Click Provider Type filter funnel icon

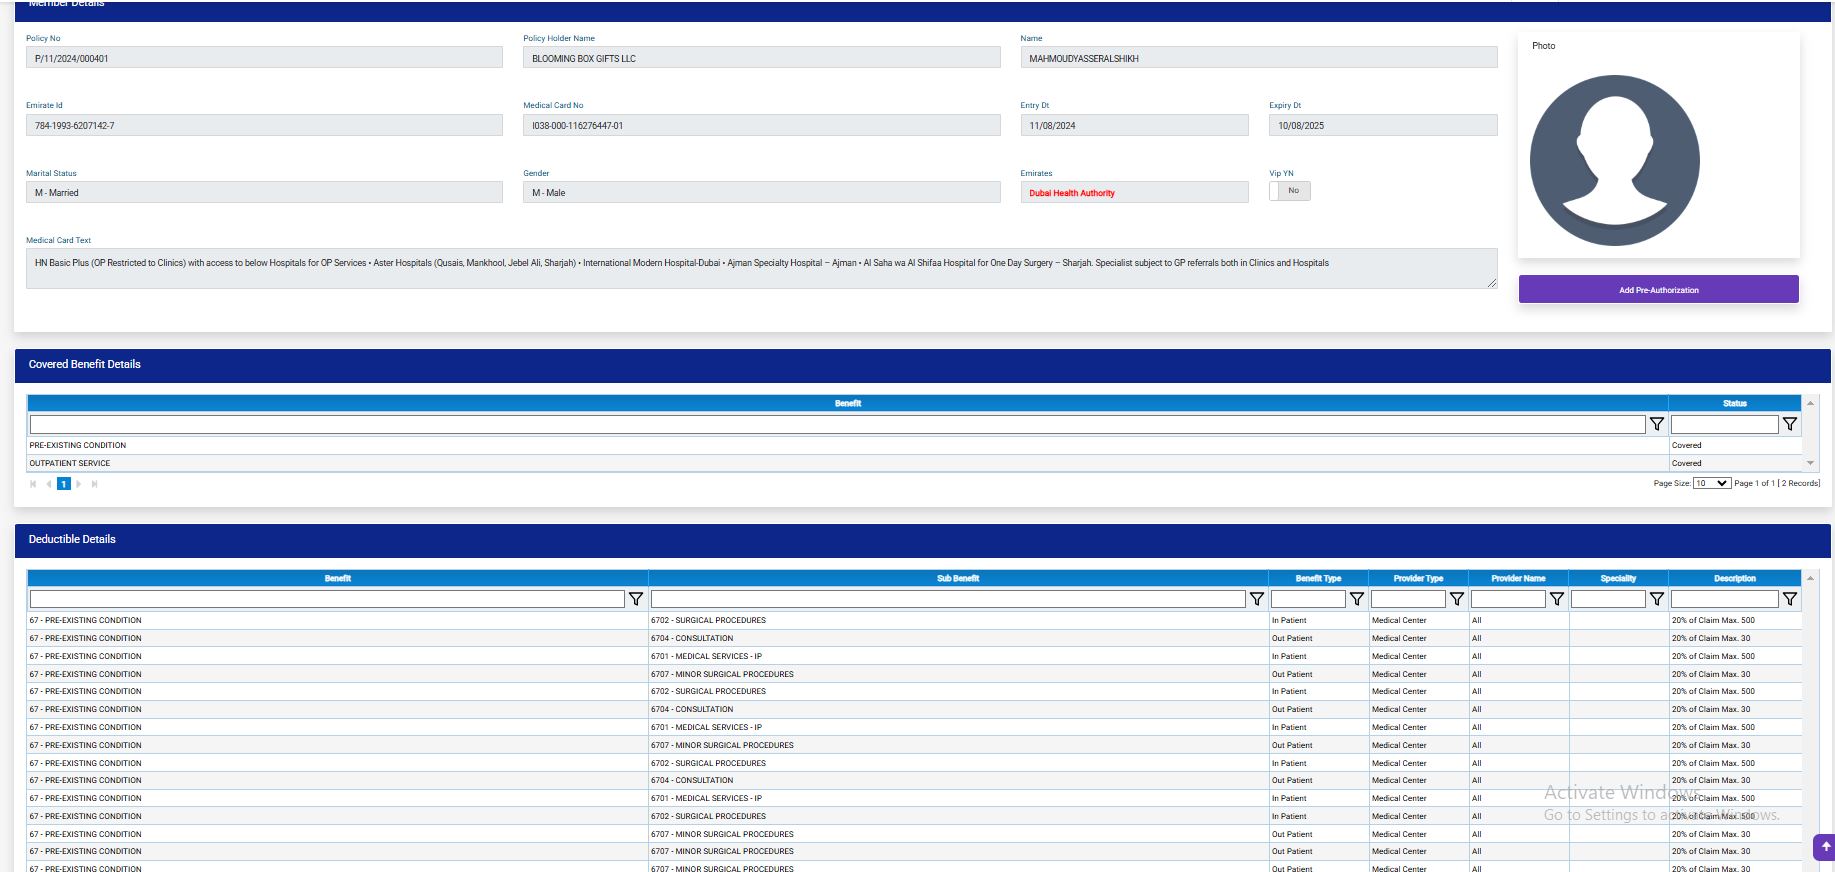tap(1457, 599)
